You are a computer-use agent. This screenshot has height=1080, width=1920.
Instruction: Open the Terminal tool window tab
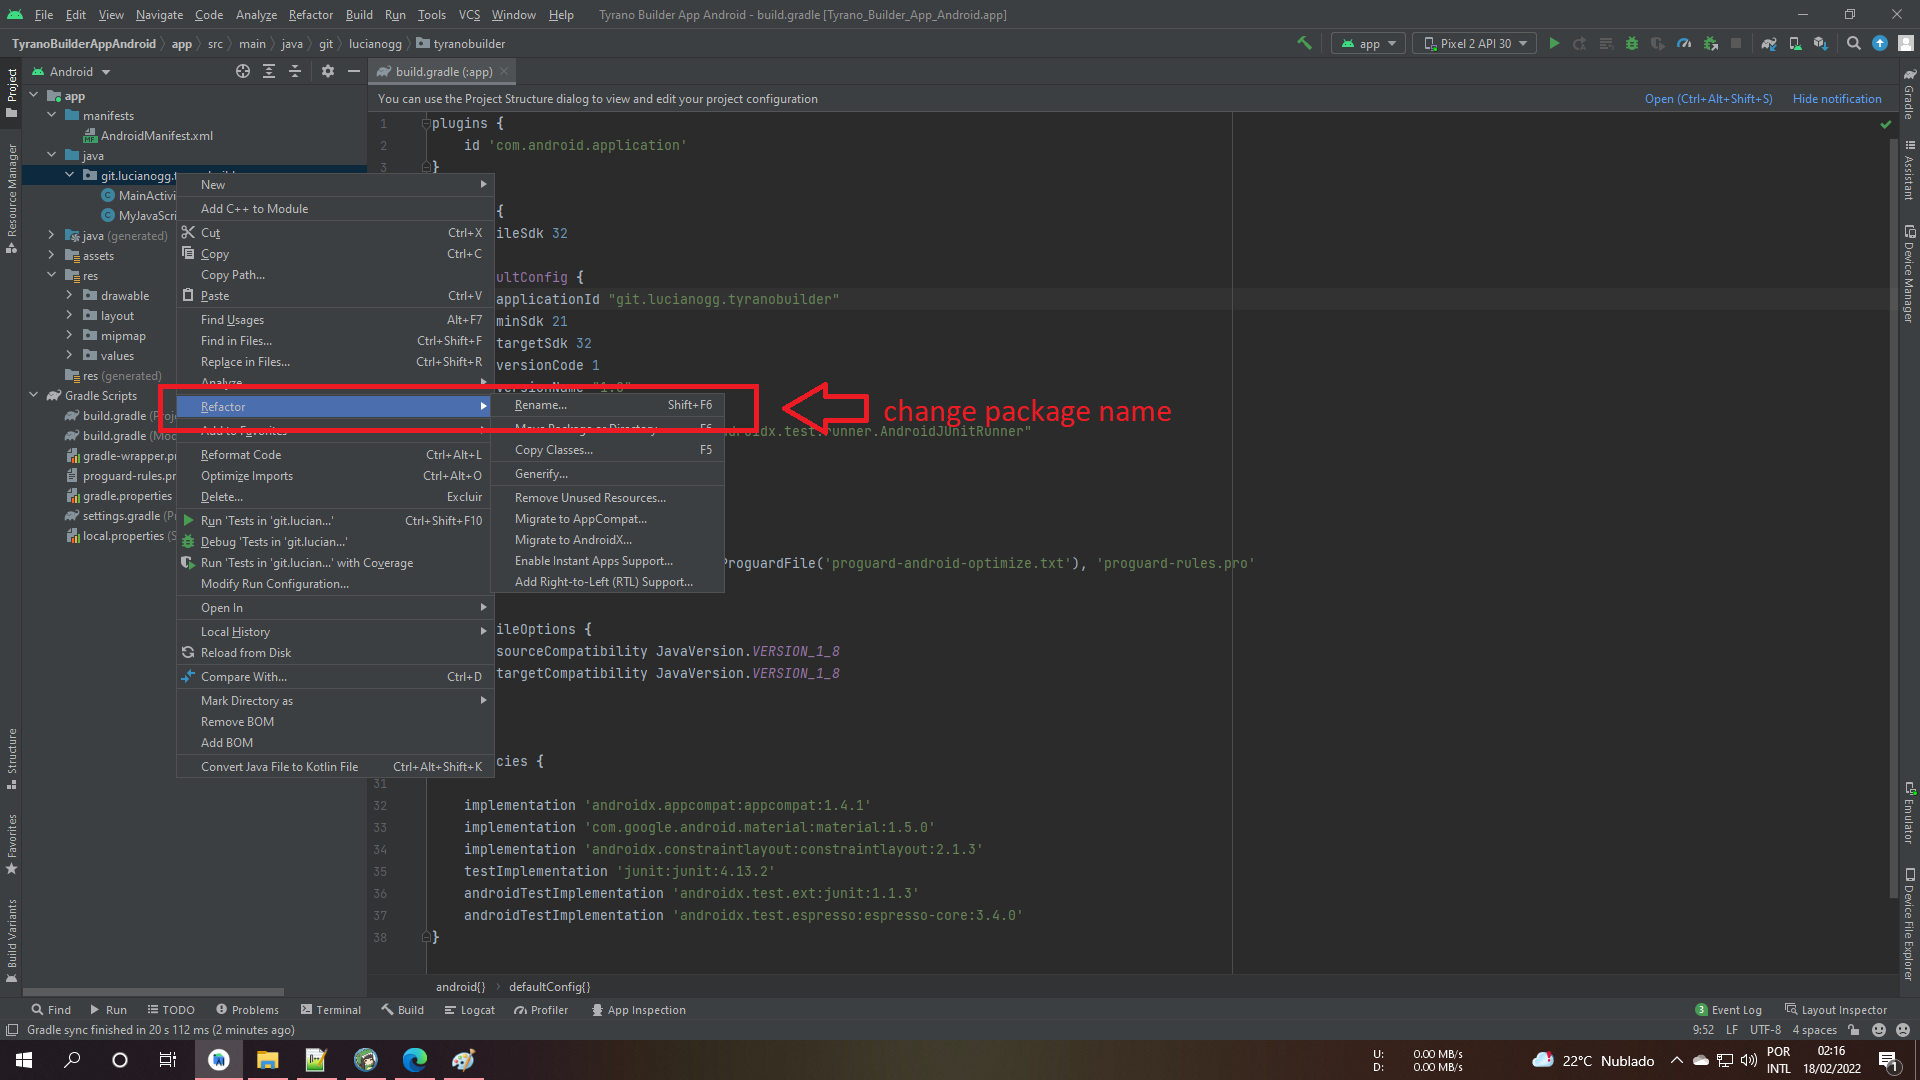click(331, 1010)
